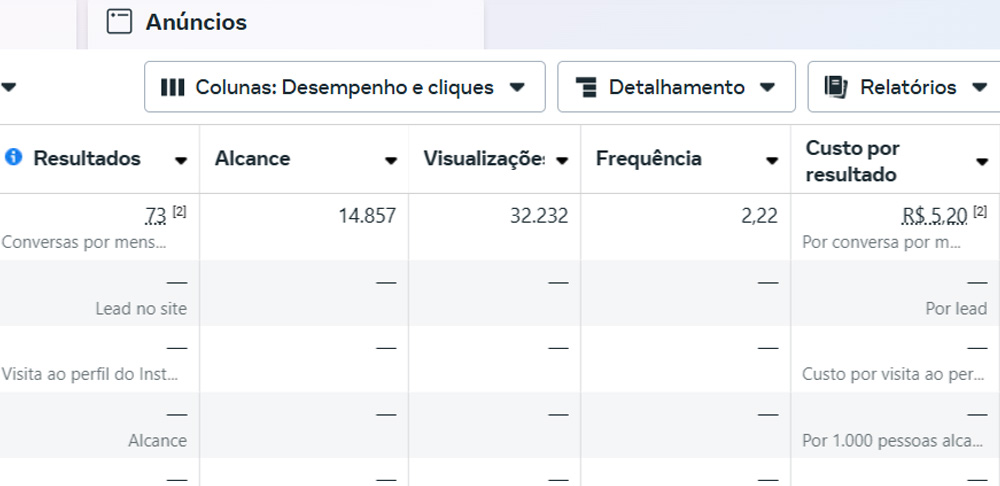The width and height of the screenshot is (1000, 486).
Task: Open the Detalhamento dropdown arrow
Action: point(767,87)
